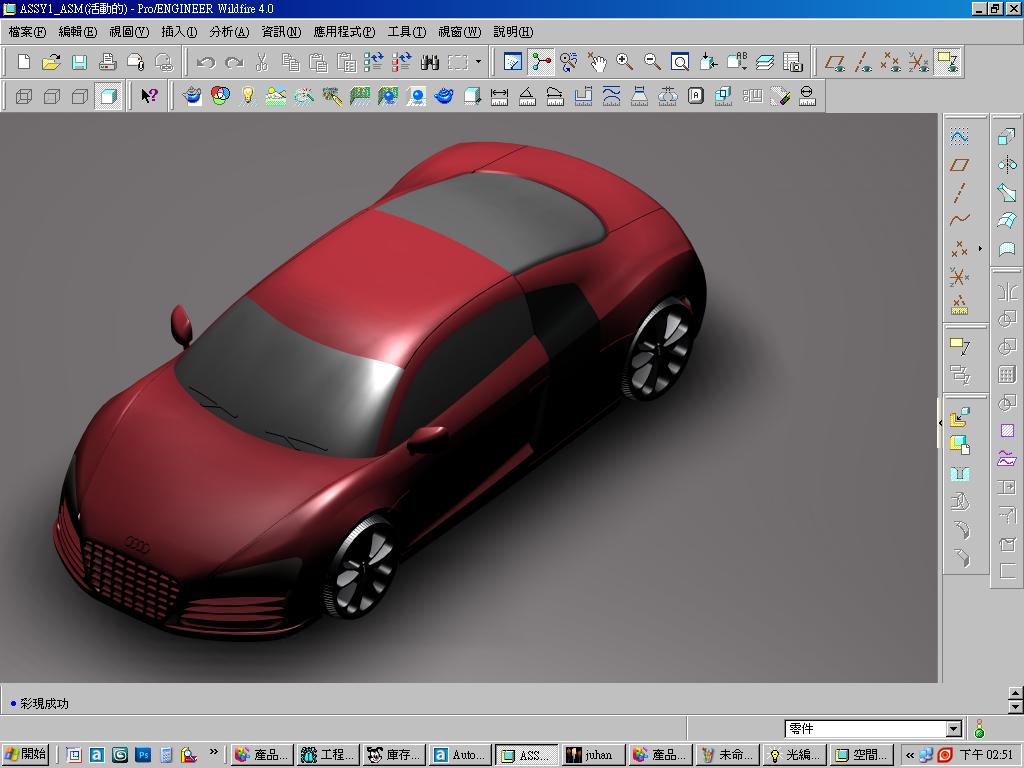Toggle spin center display
Image resolution: width=1024 pixels, height=768 pixels.
pyautogui.click(x=541, y=62)
